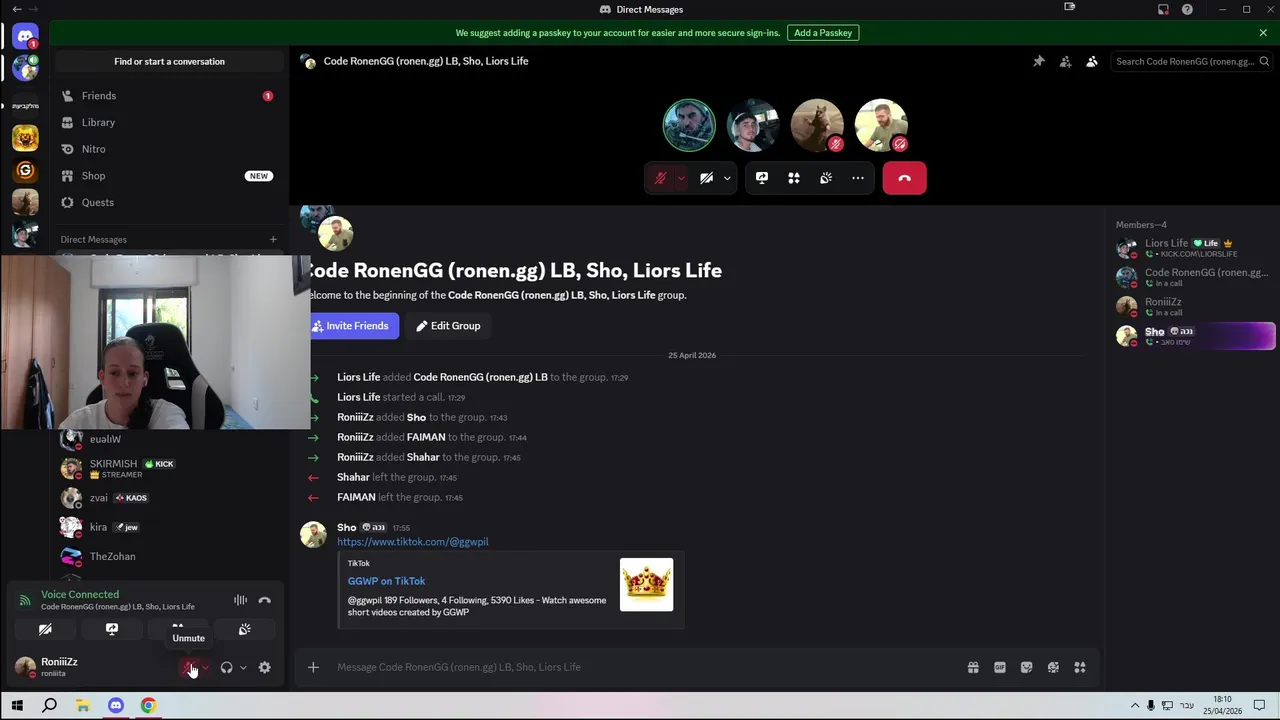Send a gift via the gift icon
1280x720 pixels.
pyautogui.click(x=973, y=667)
